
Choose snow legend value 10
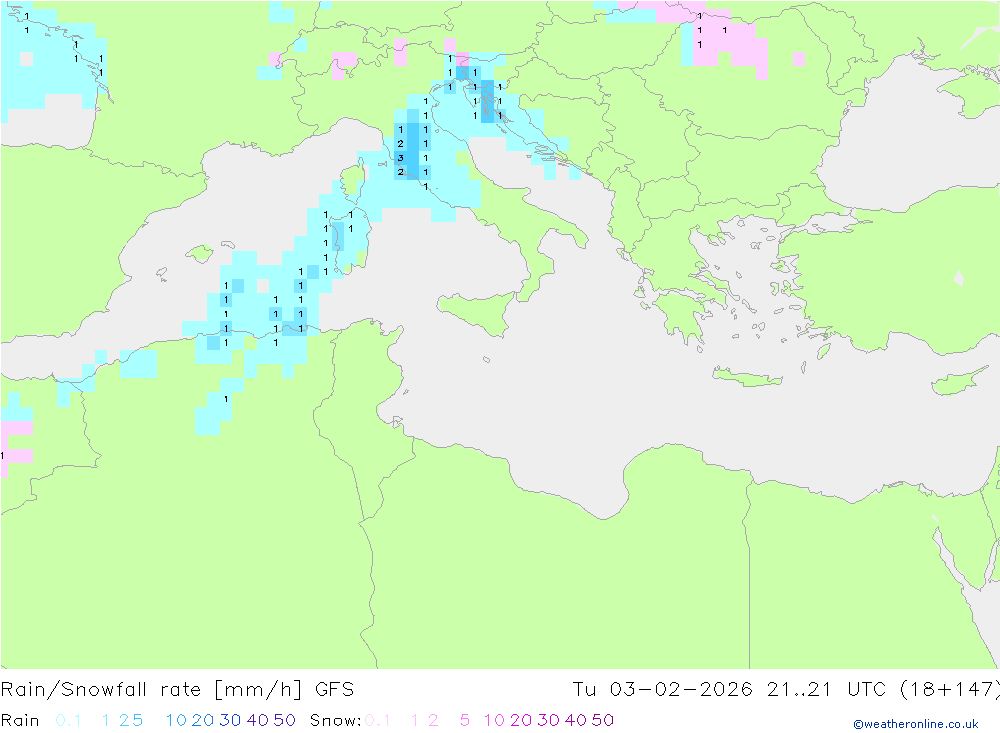click(494, 720)
